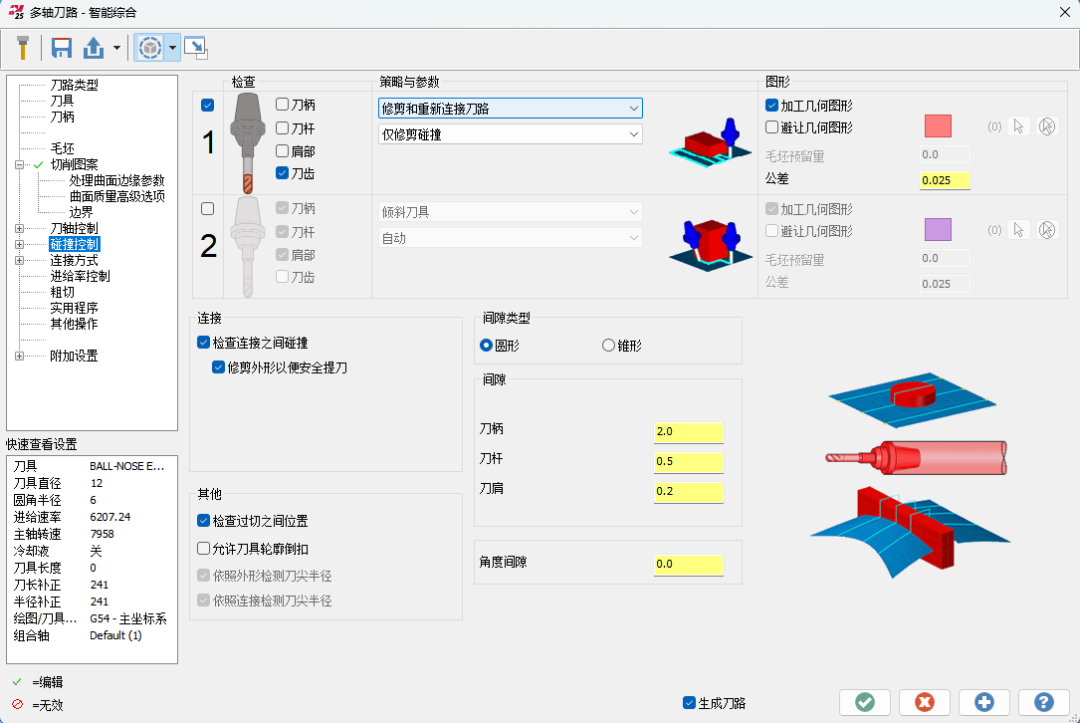Click the 刀柄 clearance field 2.0
The width and height of the screenshot is (1080, 723).
click(x=688, y=432)
